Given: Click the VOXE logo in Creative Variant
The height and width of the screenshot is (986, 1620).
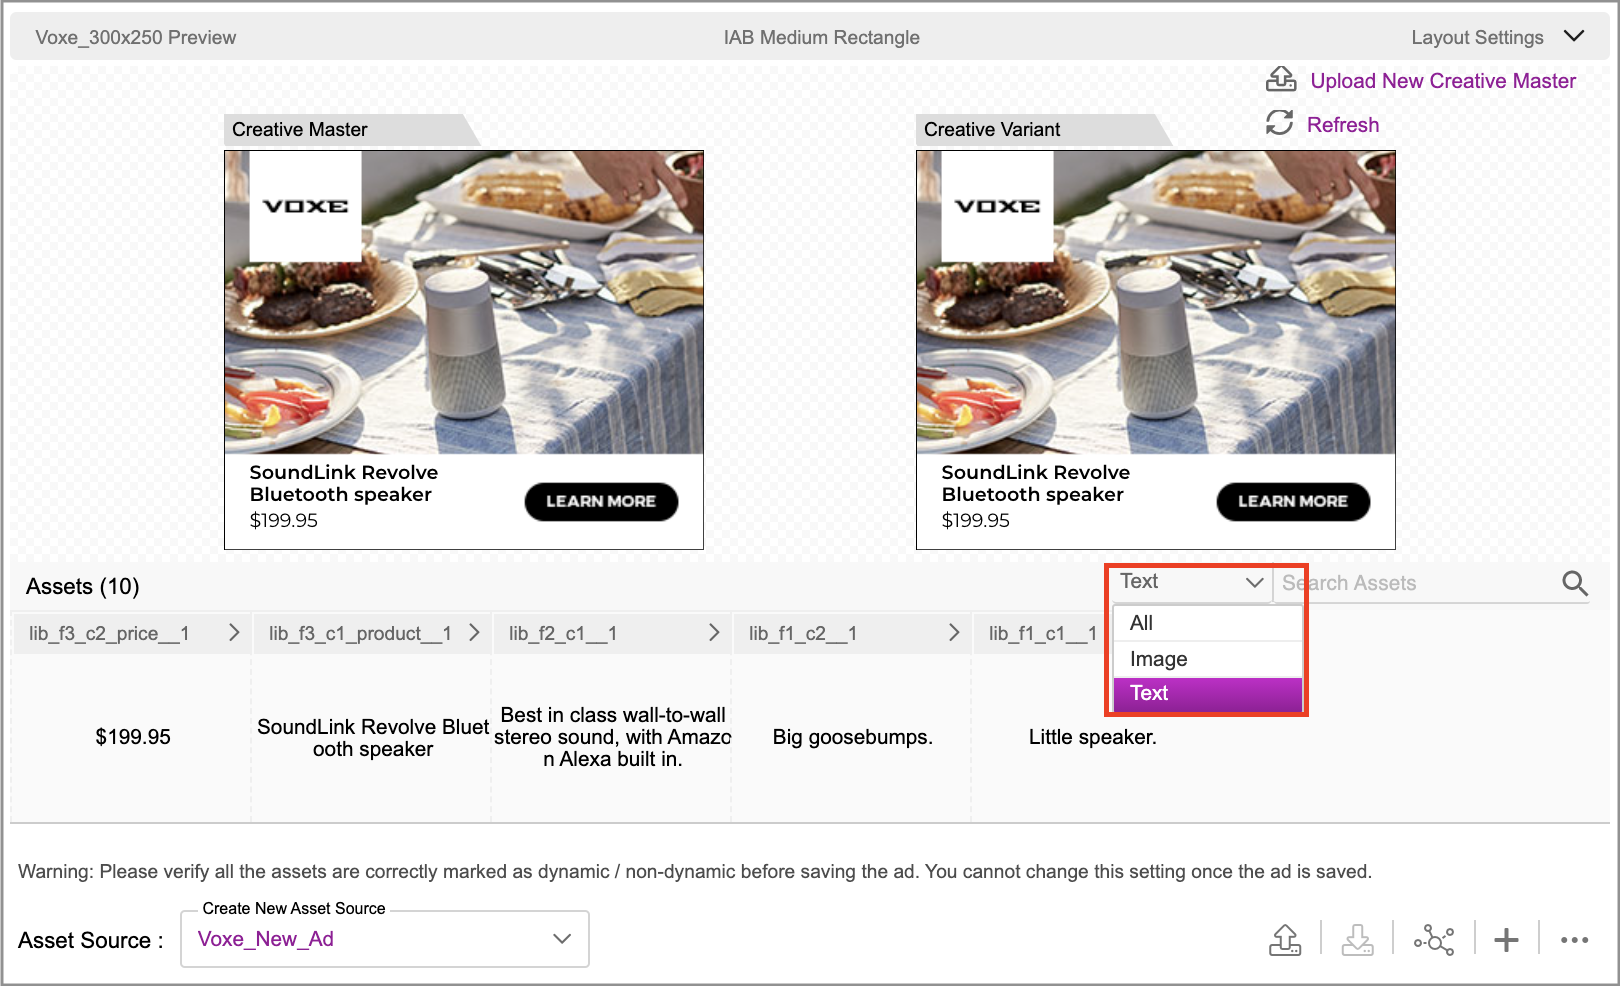Looking at the screenshot, I should tap(997, 206).
